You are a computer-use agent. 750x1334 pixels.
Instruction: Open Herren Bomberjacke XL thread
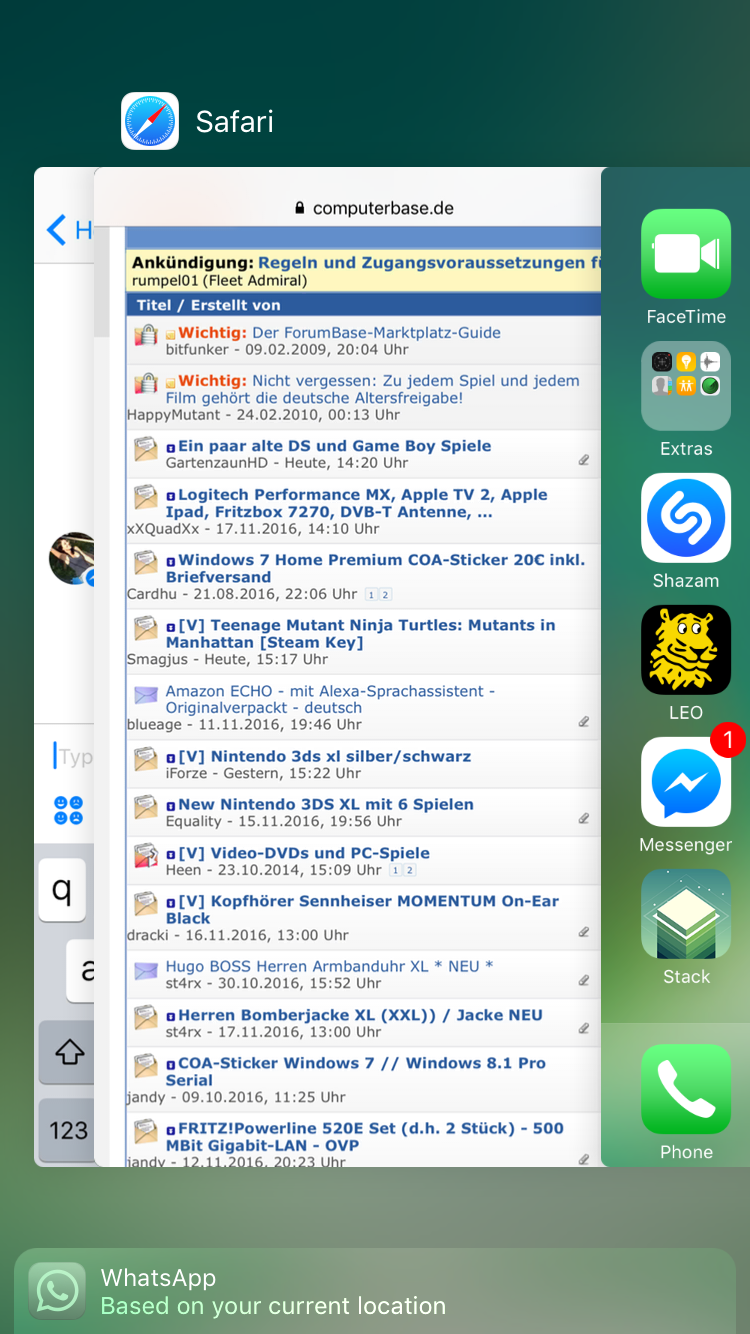(360, 1015)
